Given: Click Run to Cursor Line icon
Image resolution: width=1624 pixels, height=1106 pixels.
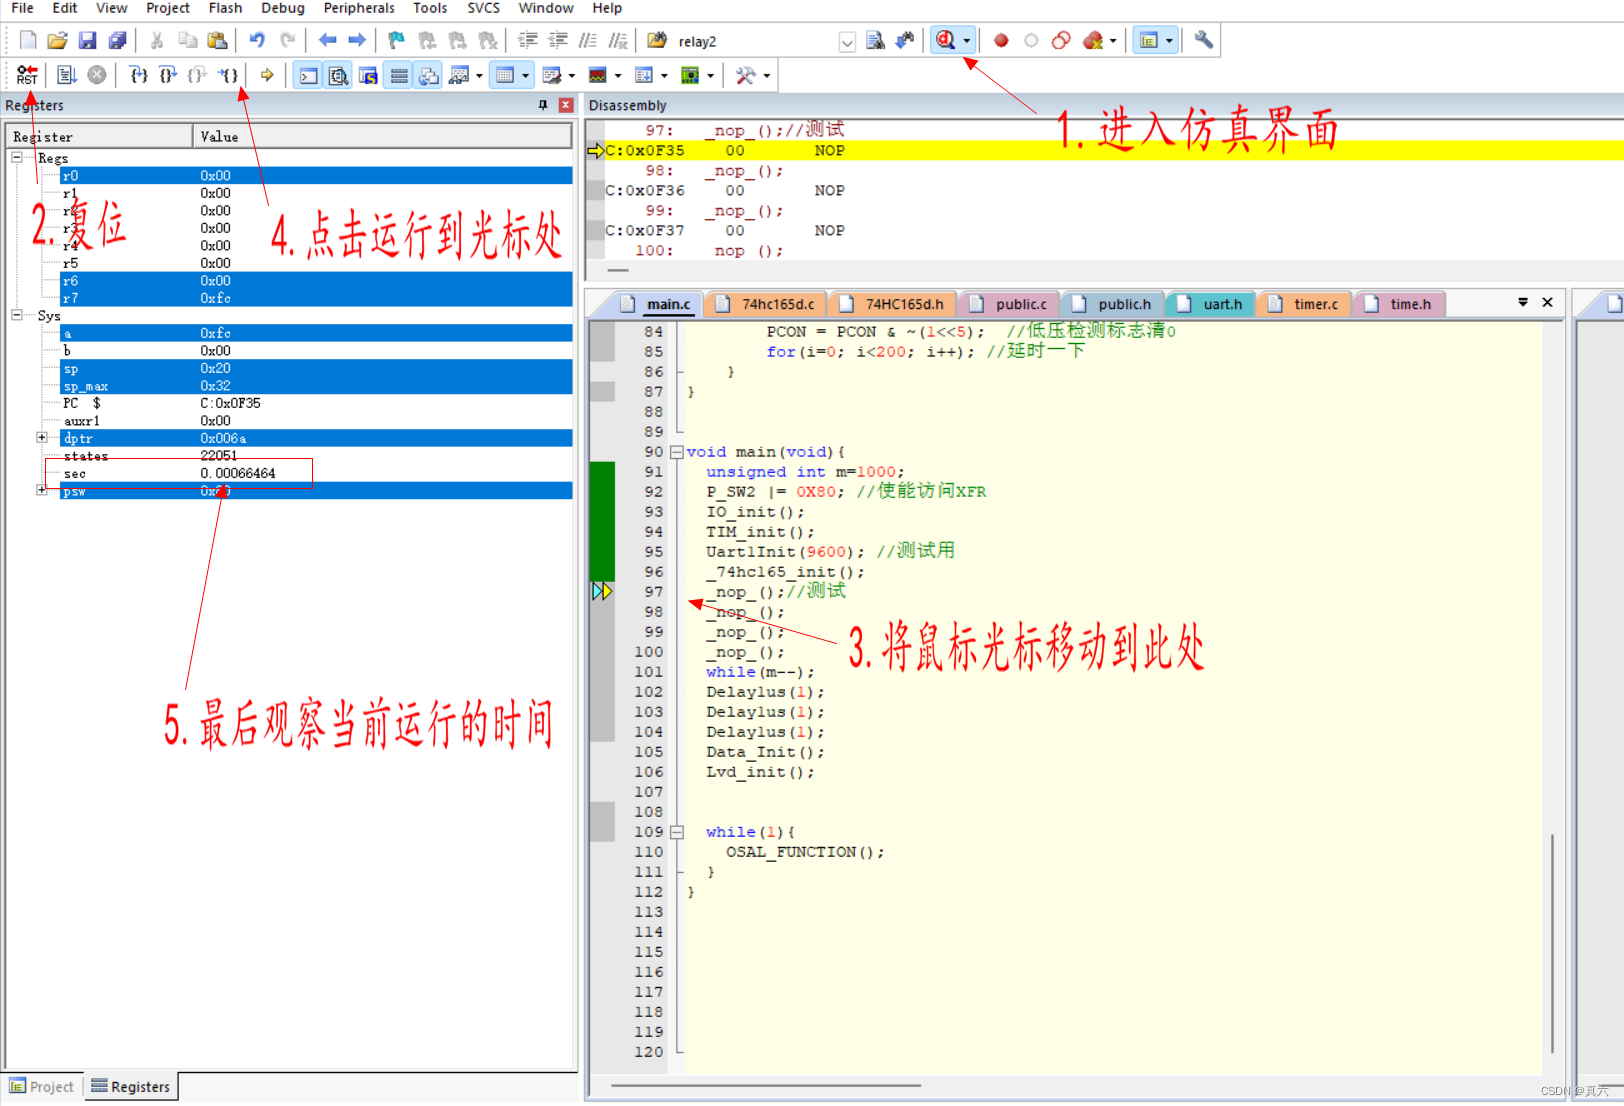Looking at the screenshot, I should [x=229, y=75].
